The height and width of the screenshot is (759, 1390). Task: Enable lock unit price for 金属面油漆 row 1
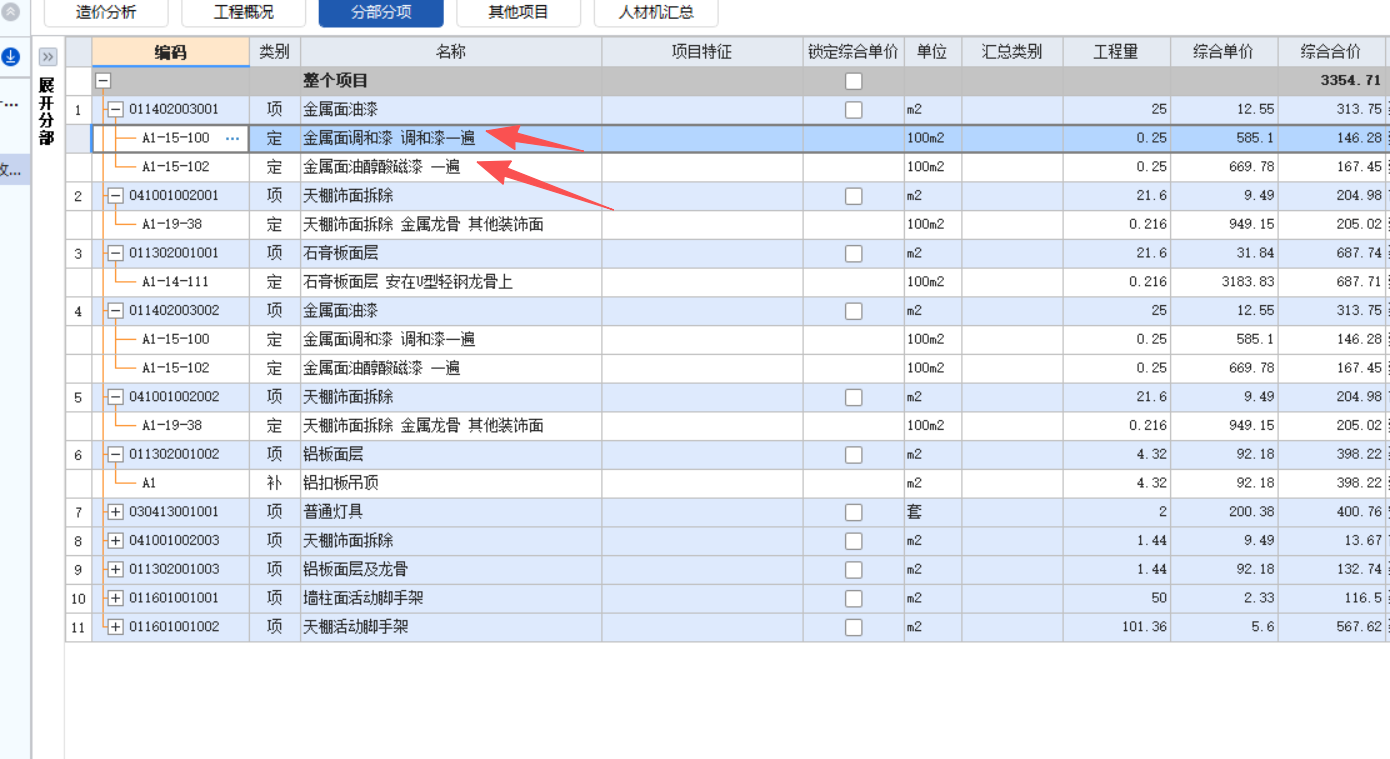(853, 109)
